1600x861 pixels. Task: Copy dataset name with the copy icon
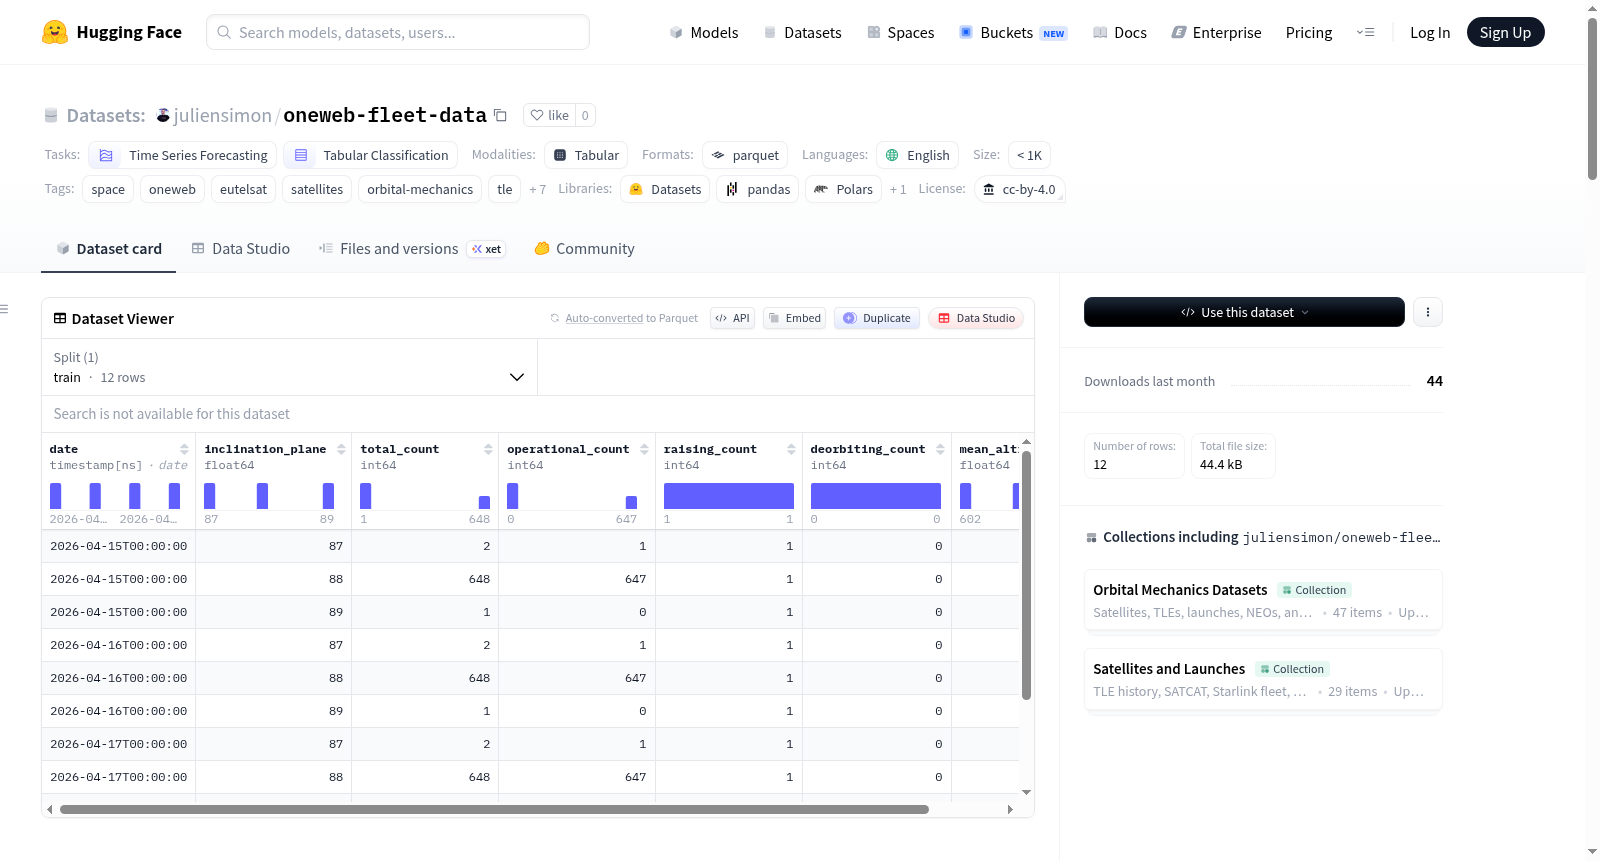501,116
